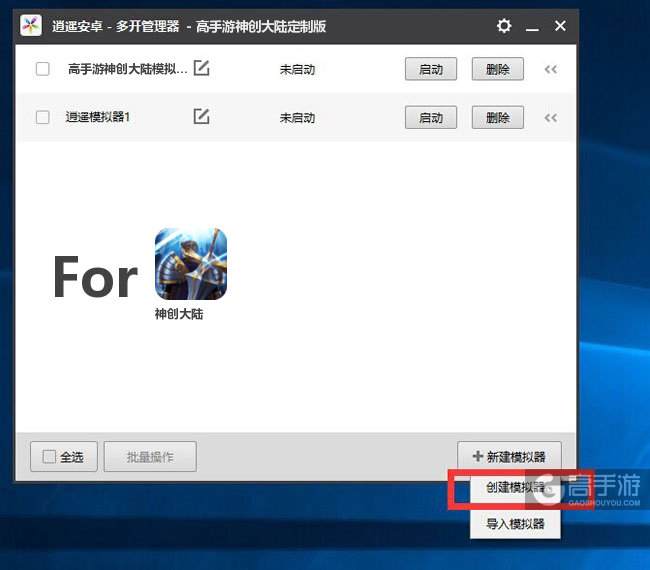The height and width of the screenshot is (570, 650).
Task: Delete the 高手游神创大陆模拟 emulator
Action: (x=497, y=69)
